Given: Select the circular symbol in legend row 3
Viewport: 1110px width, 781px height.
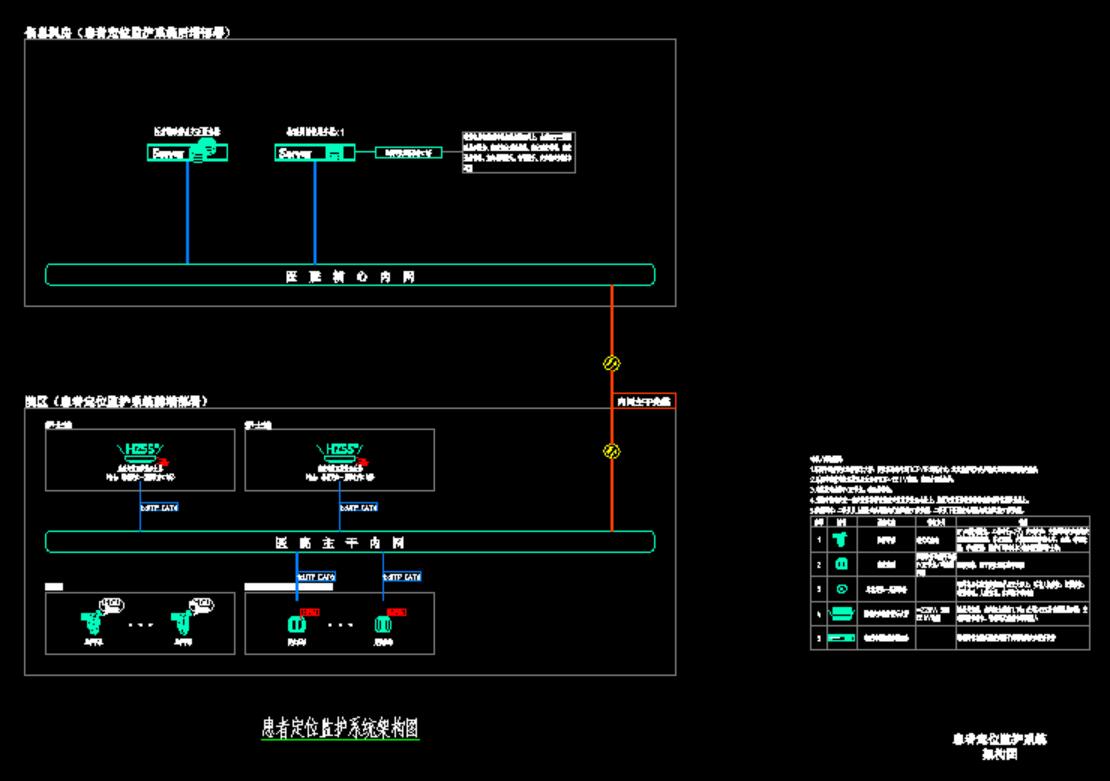Looking at the screenshot, I should point(841,589).
